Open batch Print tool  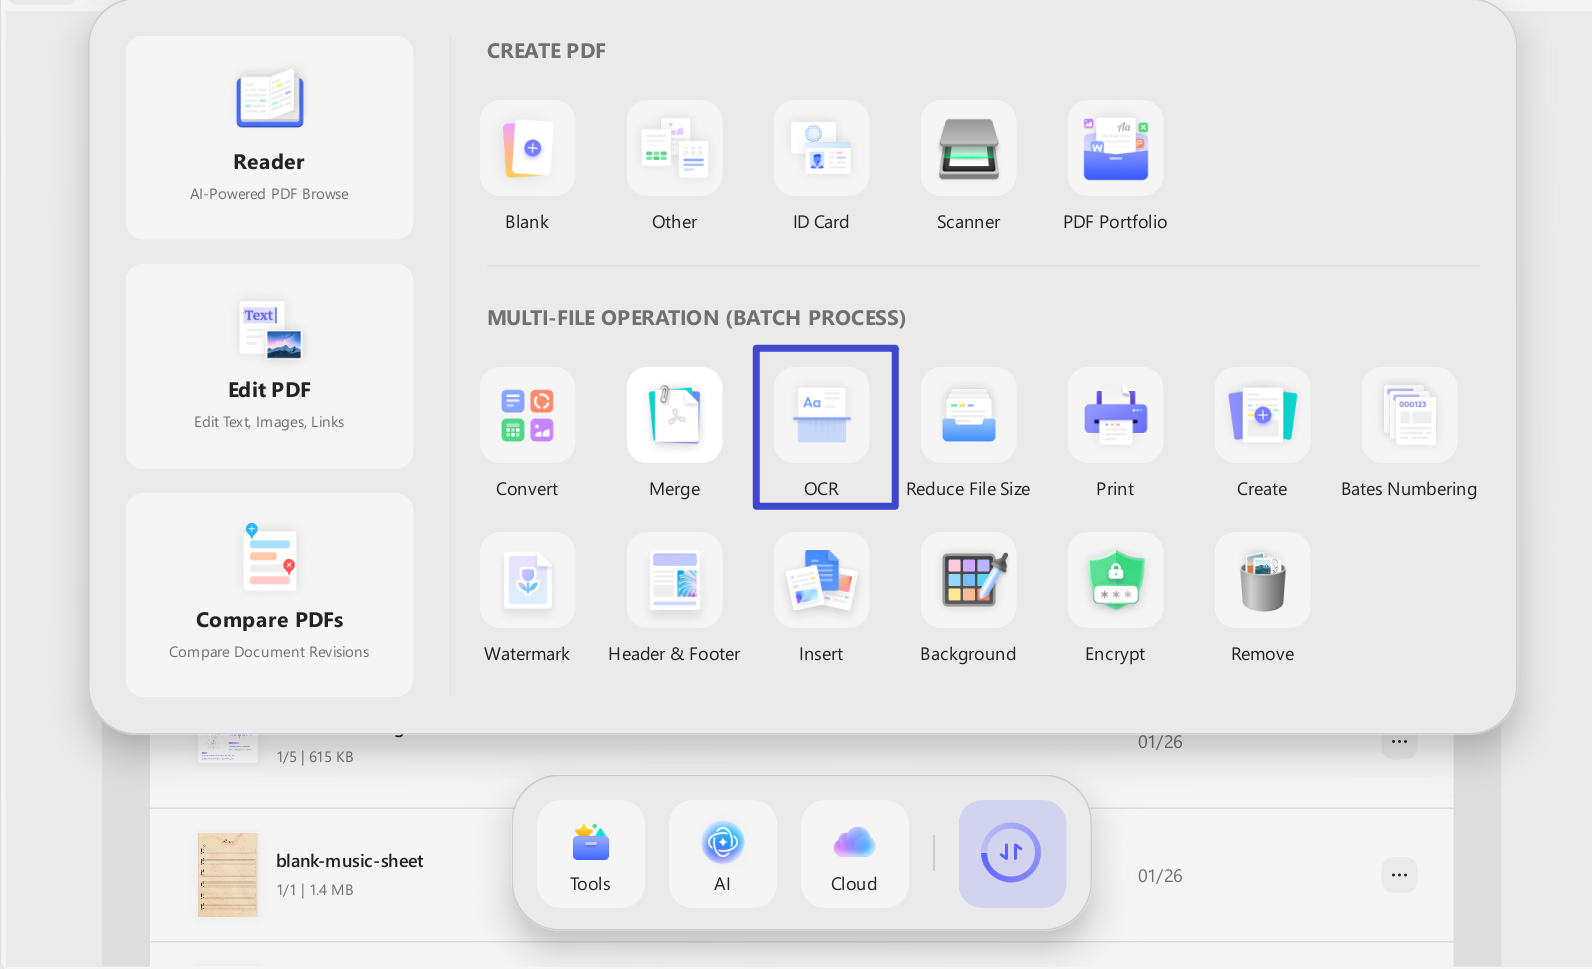[x=1115, y=415]
